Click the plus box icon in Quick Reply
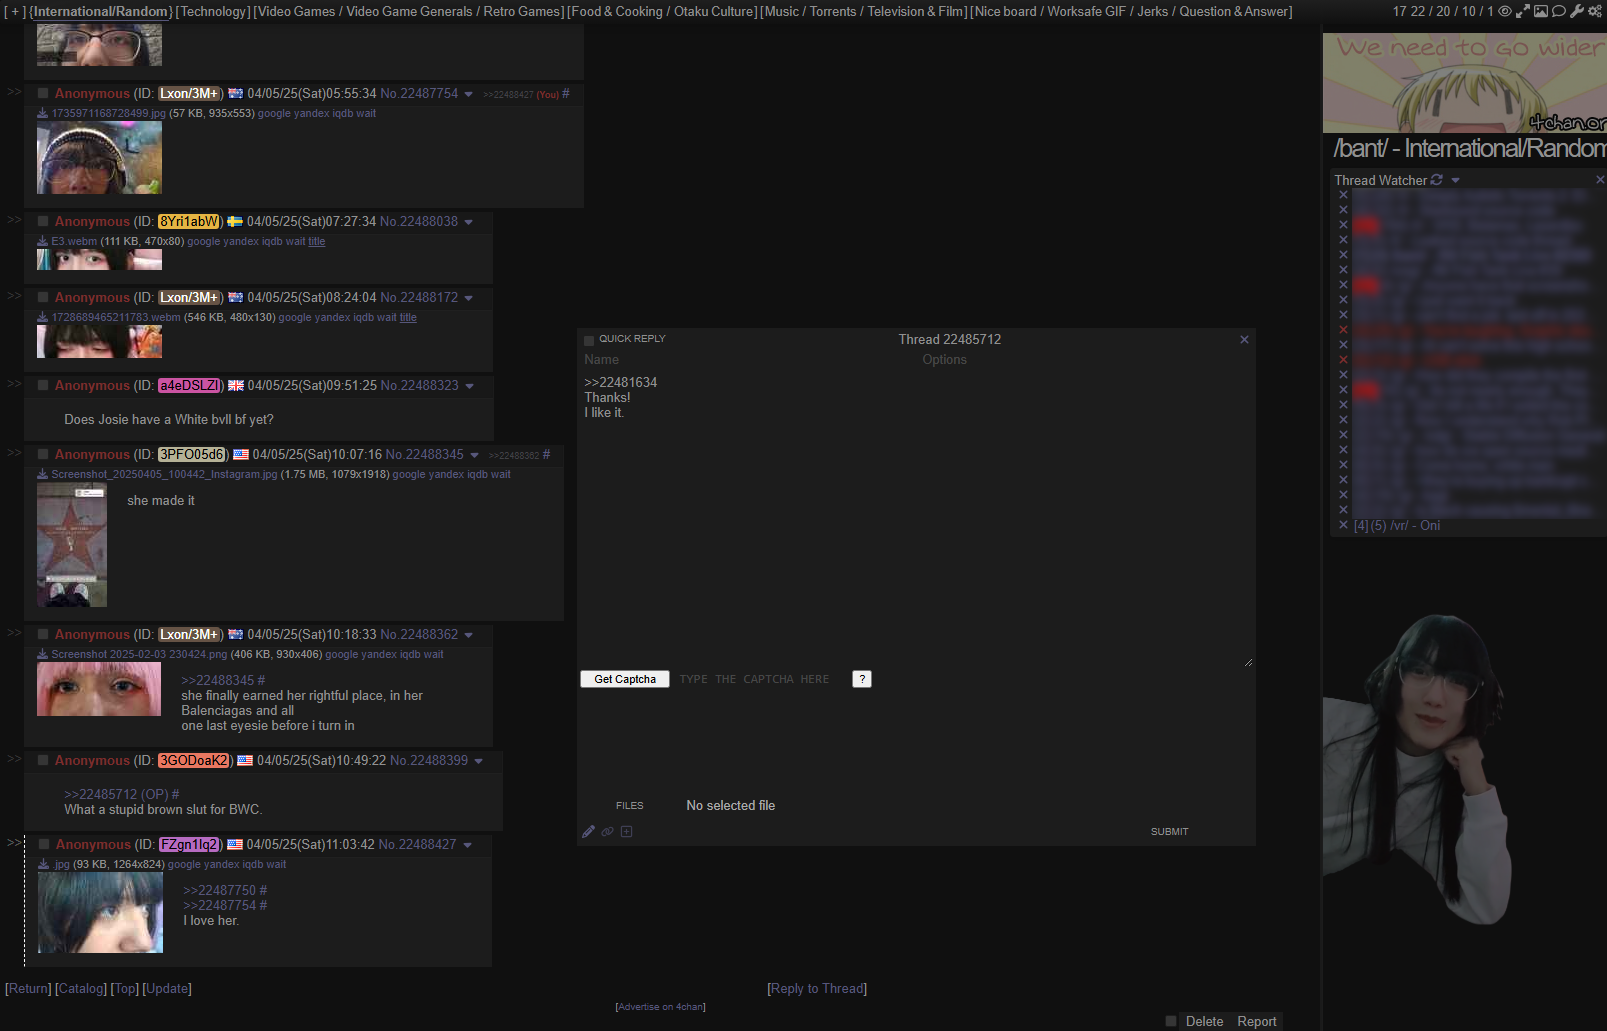 click(x=627, y=831)
